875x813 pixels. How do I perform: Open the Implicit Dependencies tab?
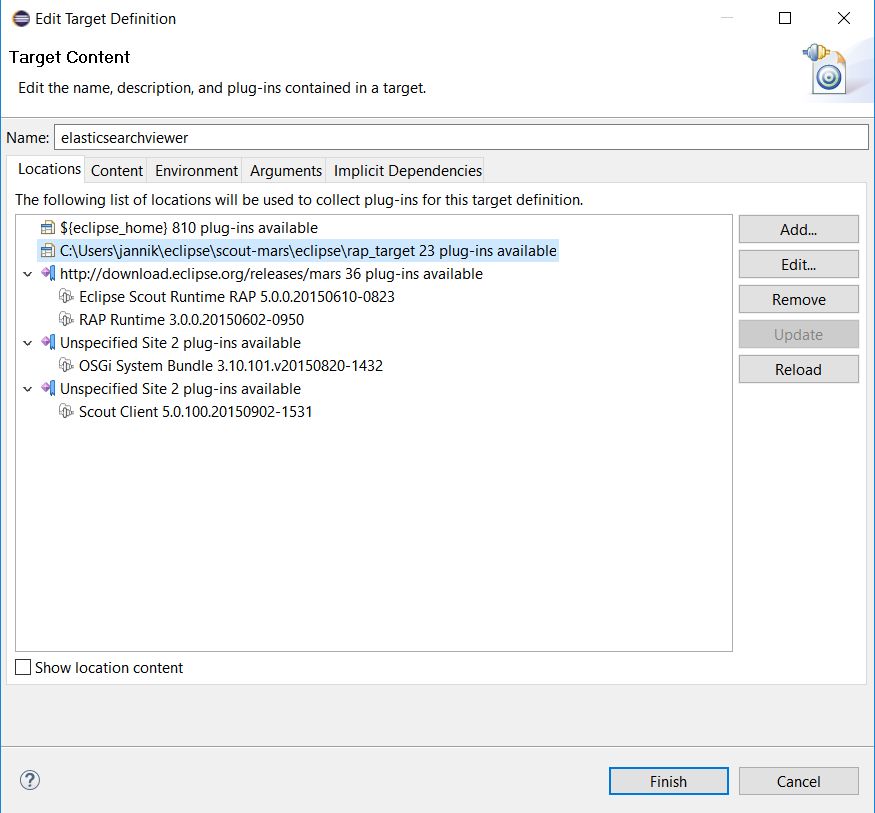407,170
